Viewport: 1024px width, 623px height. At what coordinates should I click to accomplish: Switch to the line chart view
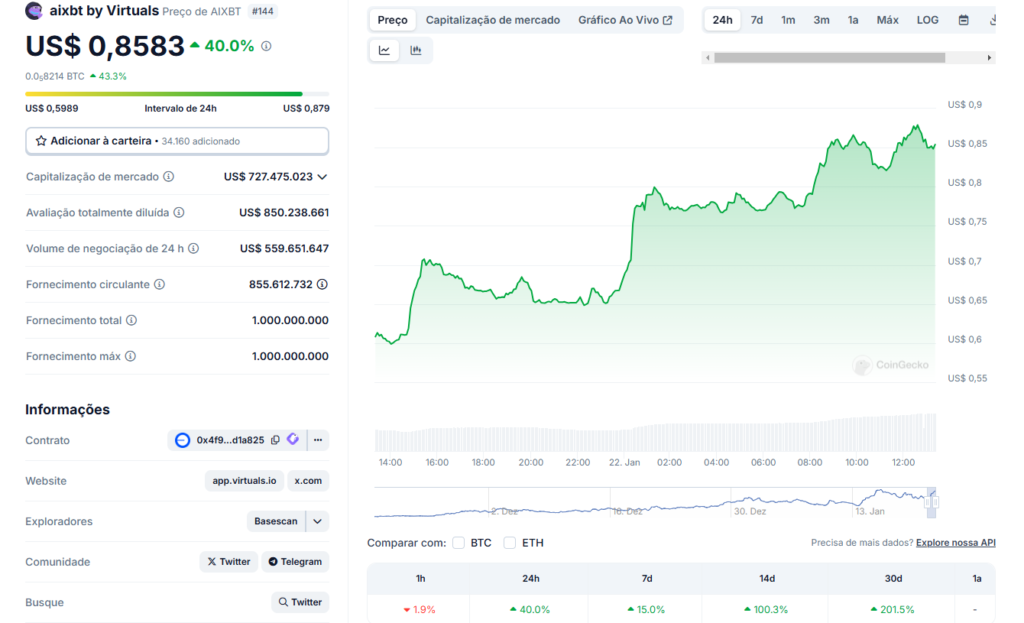384,50
